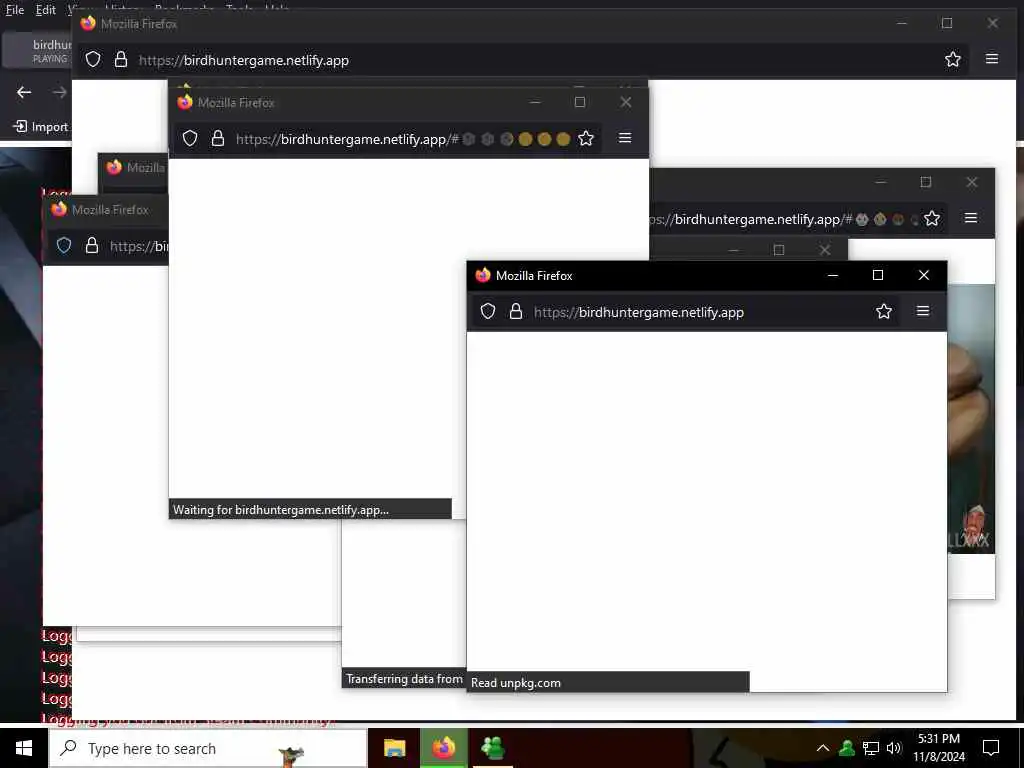
Task: Open File Explorer from the taskbar
Action: 394,748
